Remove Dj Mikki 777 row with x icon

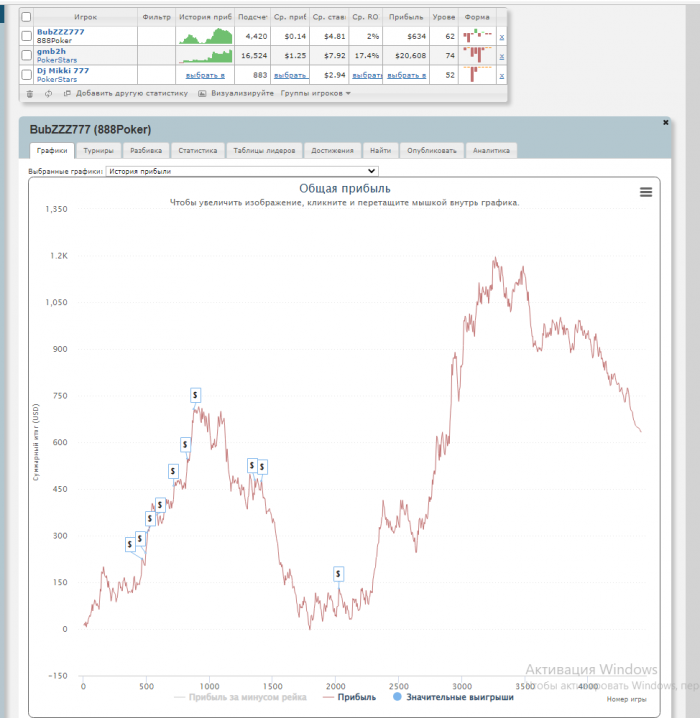click(502, 76)
